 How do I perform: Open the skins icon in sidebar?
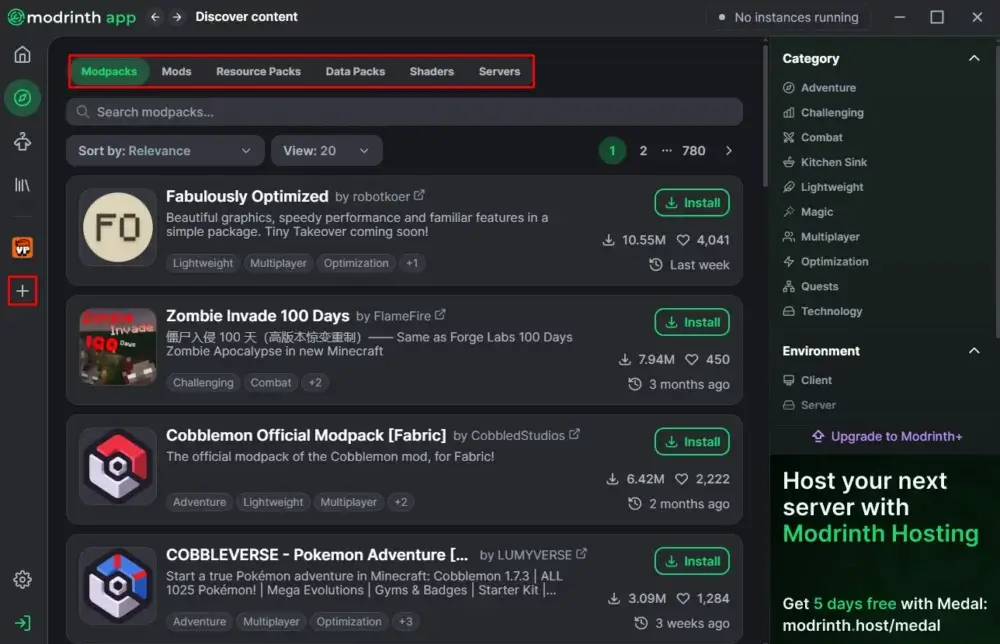tap(22, 142)
